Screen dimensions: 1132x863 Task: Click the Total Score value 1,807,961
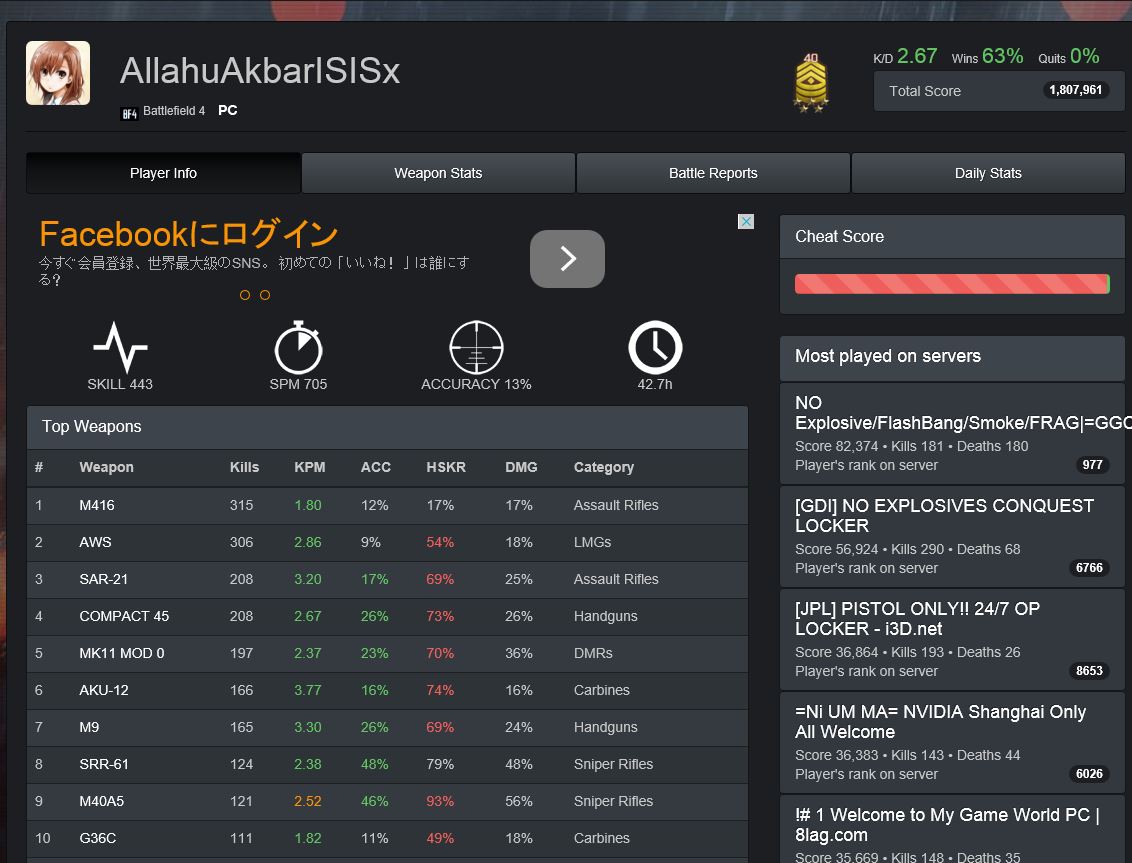coord(1075,90)
